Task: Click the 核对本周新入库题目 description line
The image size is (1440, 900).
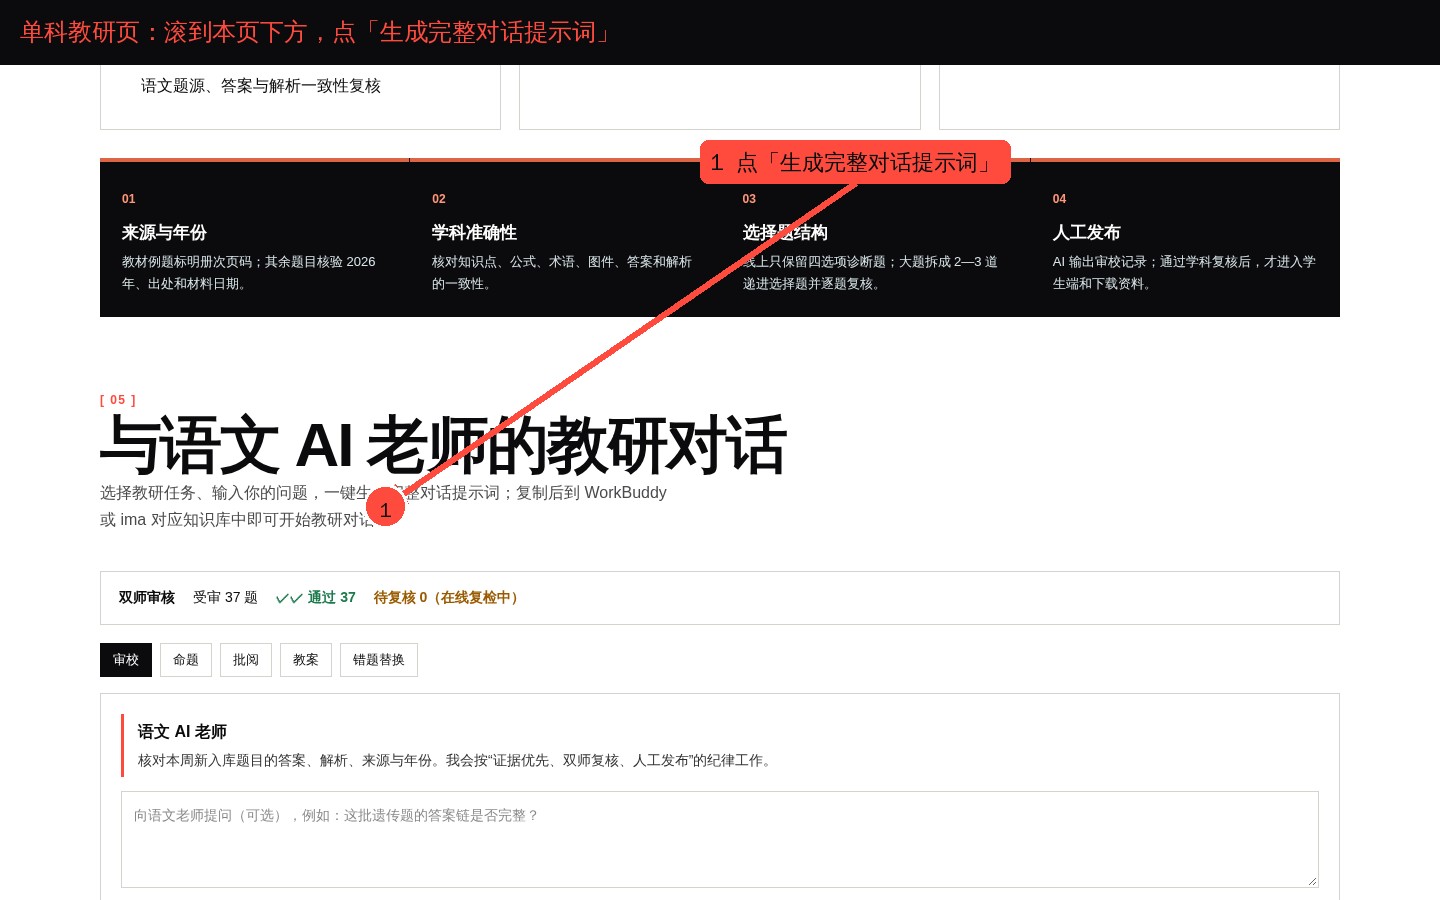Action: 457,760
